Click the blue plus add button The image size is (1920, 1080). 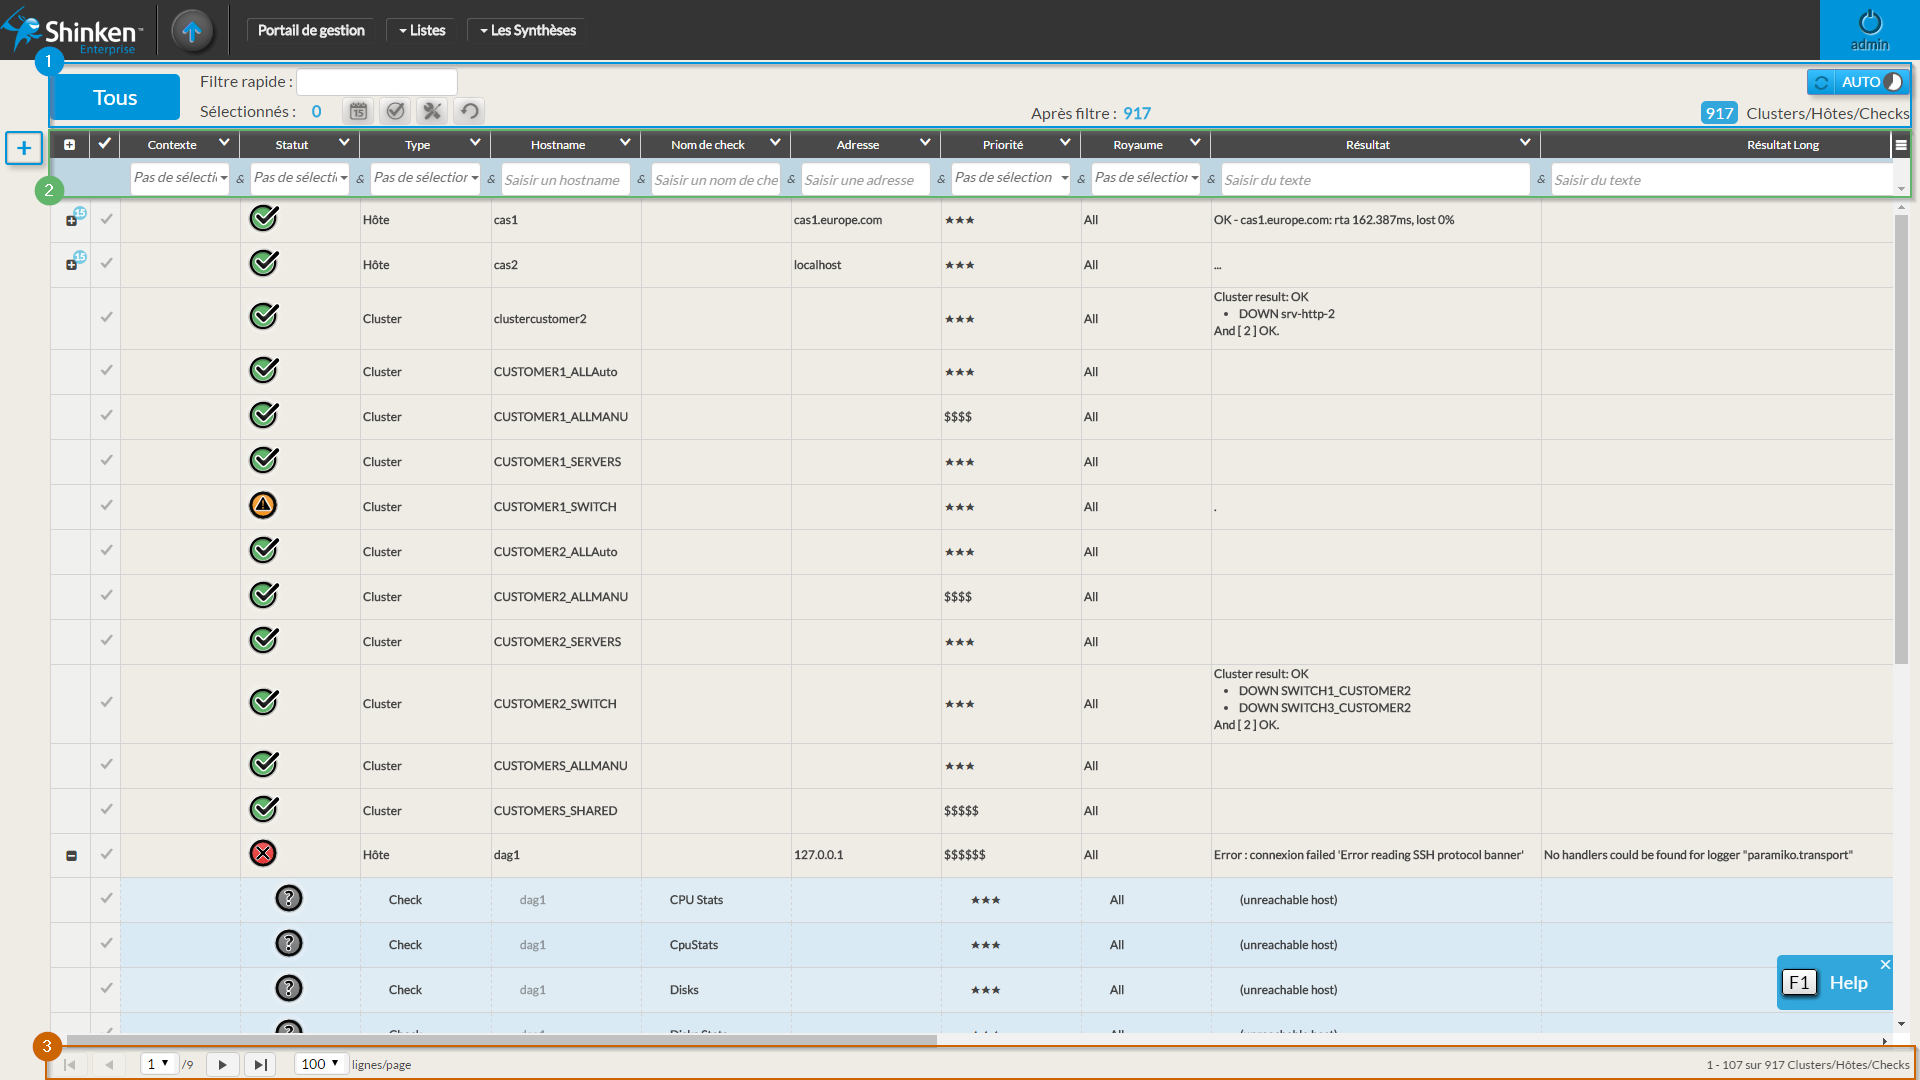24,148
